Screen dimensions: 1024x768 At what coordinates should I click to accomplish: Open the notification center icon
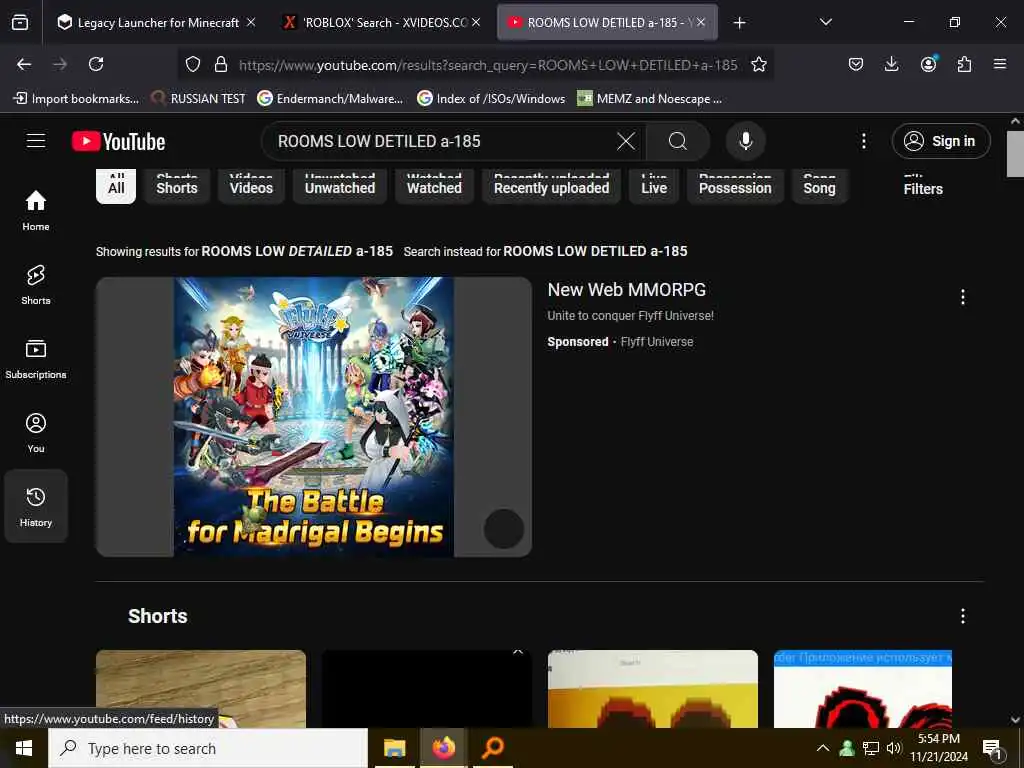pos(993,748)
